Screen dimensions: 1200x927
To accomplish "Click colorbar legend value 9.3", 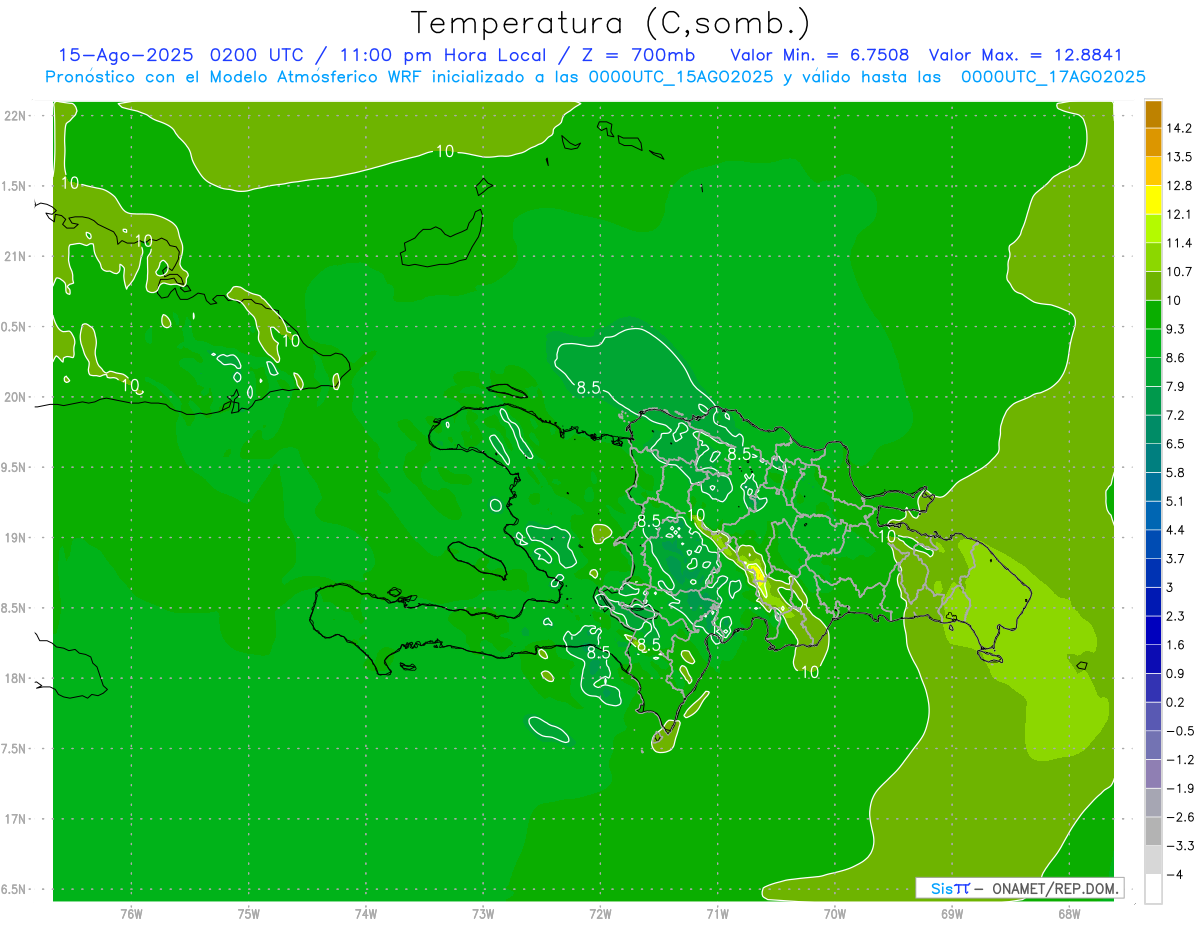I will (1177, 329).
